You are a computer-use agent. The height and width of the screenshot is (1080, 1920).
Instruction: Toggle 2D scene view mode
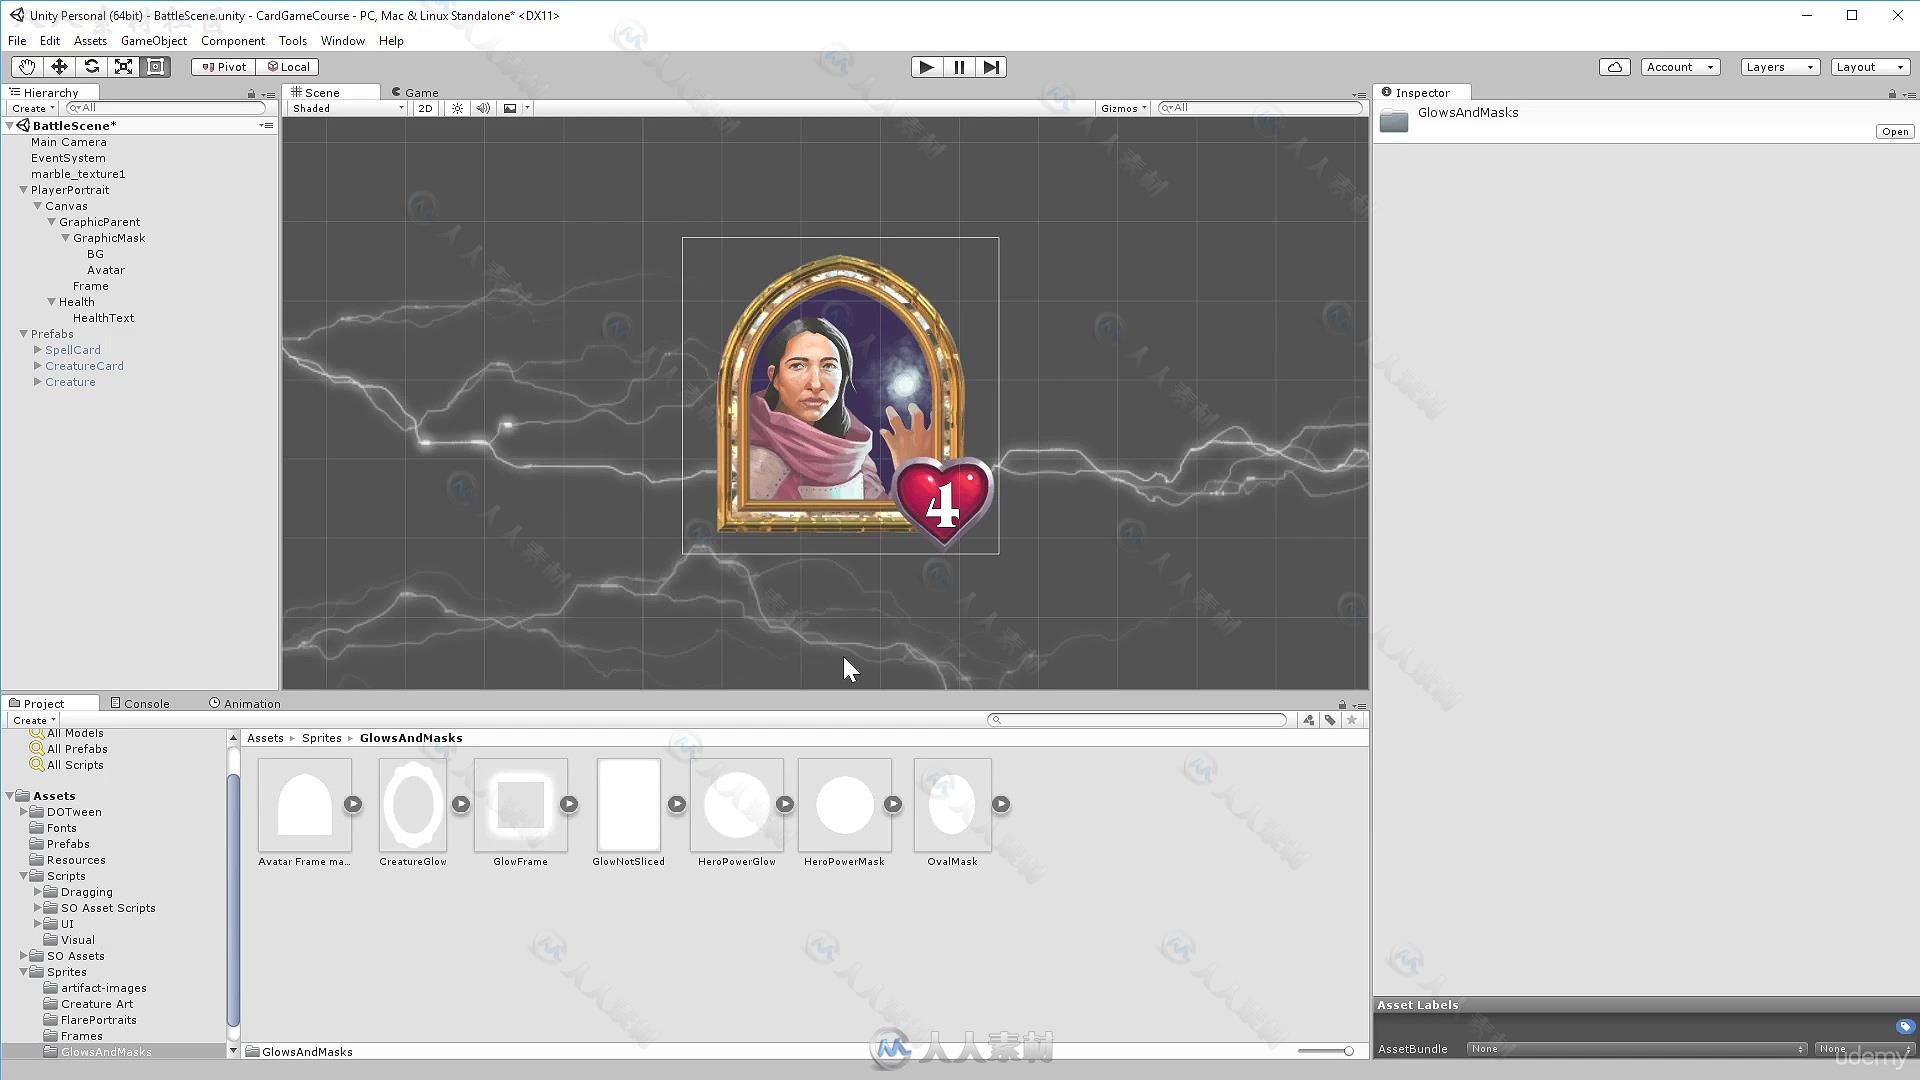pyautogui.click(x=425, y=108)
